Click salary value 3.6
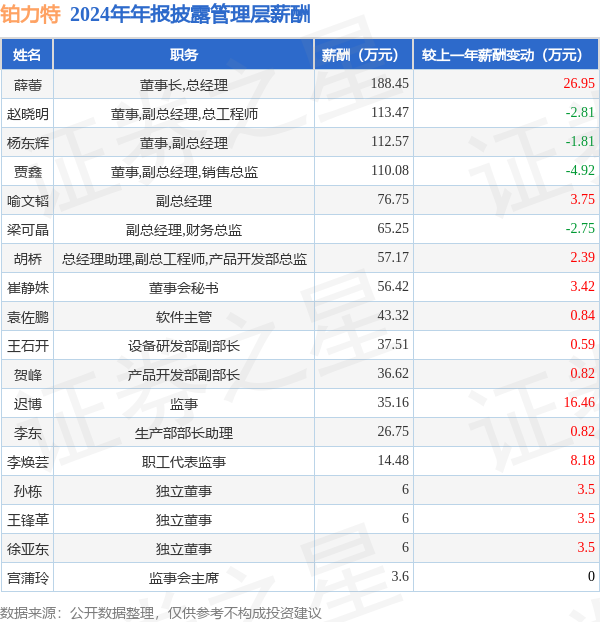 [x=400, y=576]
